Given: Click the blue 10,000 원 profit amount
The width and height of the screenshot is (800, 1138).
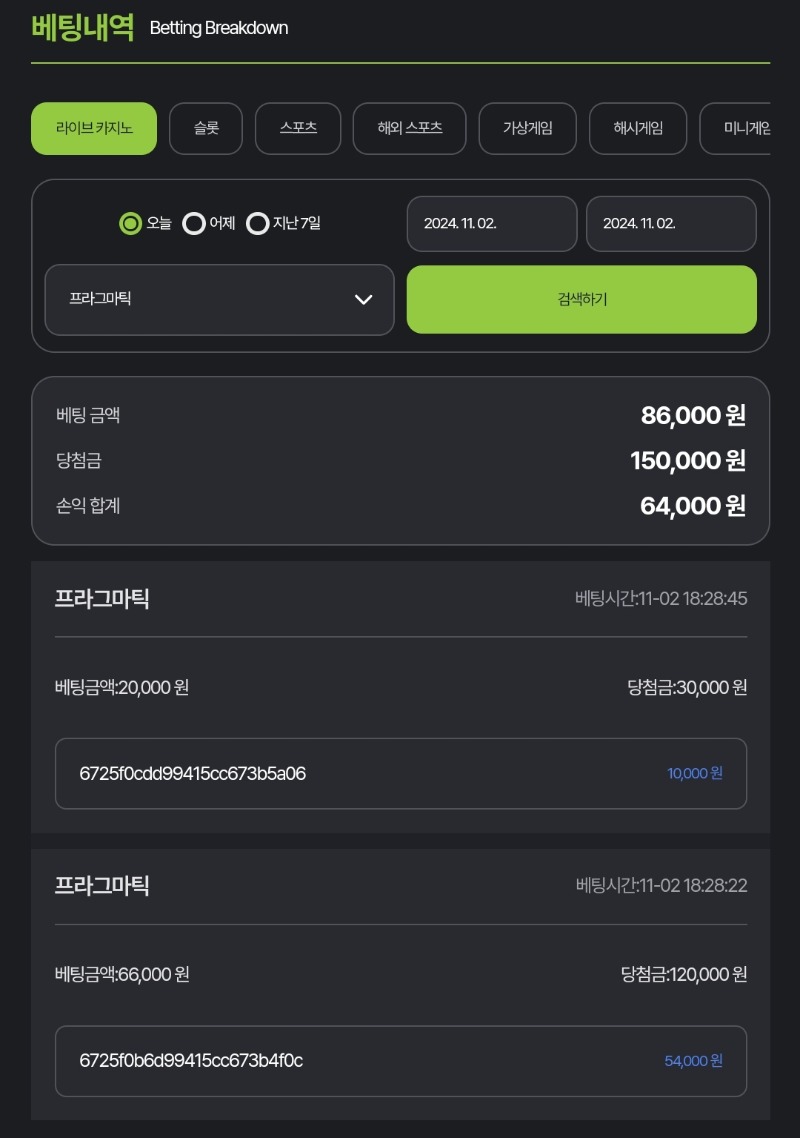Looking at the screenshot, I should 695,774.
